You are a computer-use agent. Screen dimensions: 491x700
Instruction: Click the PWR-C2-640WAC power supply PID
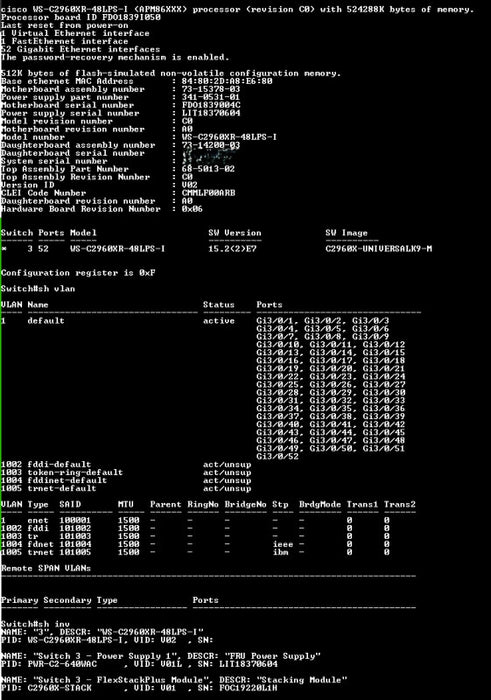tap(62, 664)
